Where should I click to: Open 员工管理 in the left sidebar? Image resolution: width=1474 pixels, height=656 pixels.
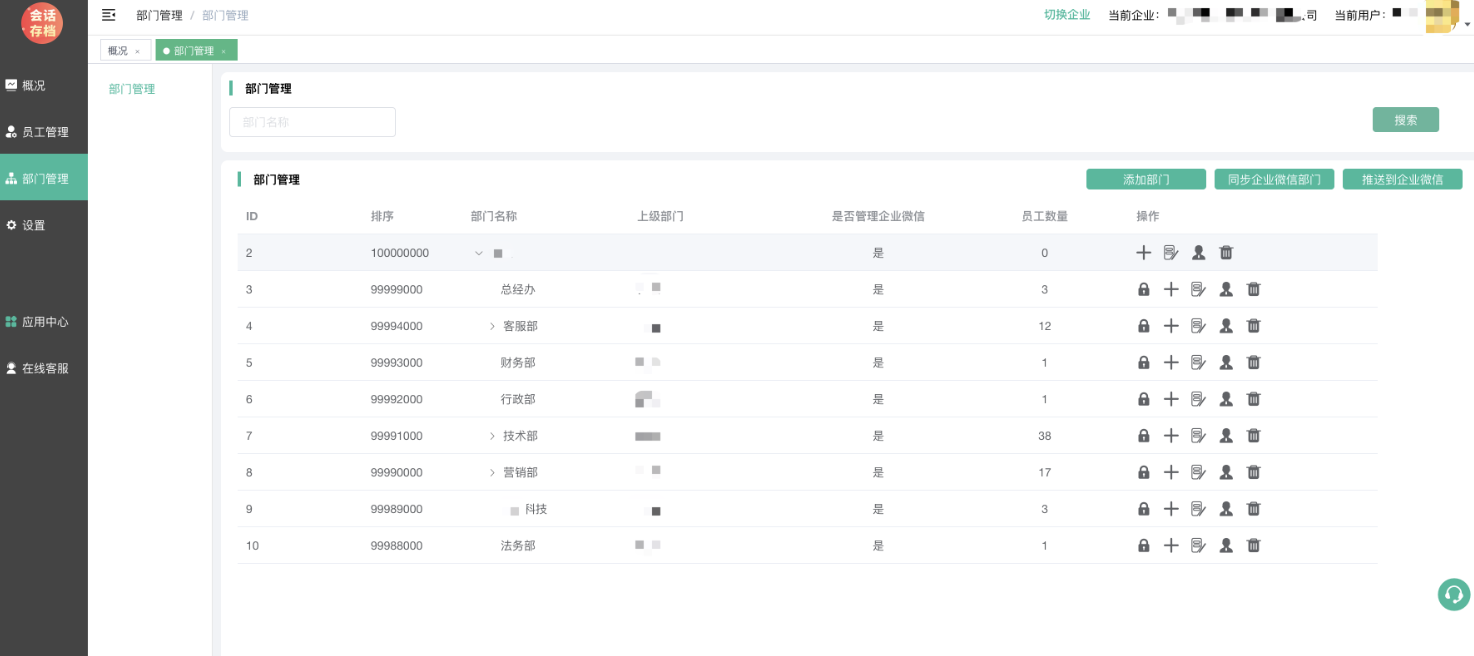click(x=44, y=132)
